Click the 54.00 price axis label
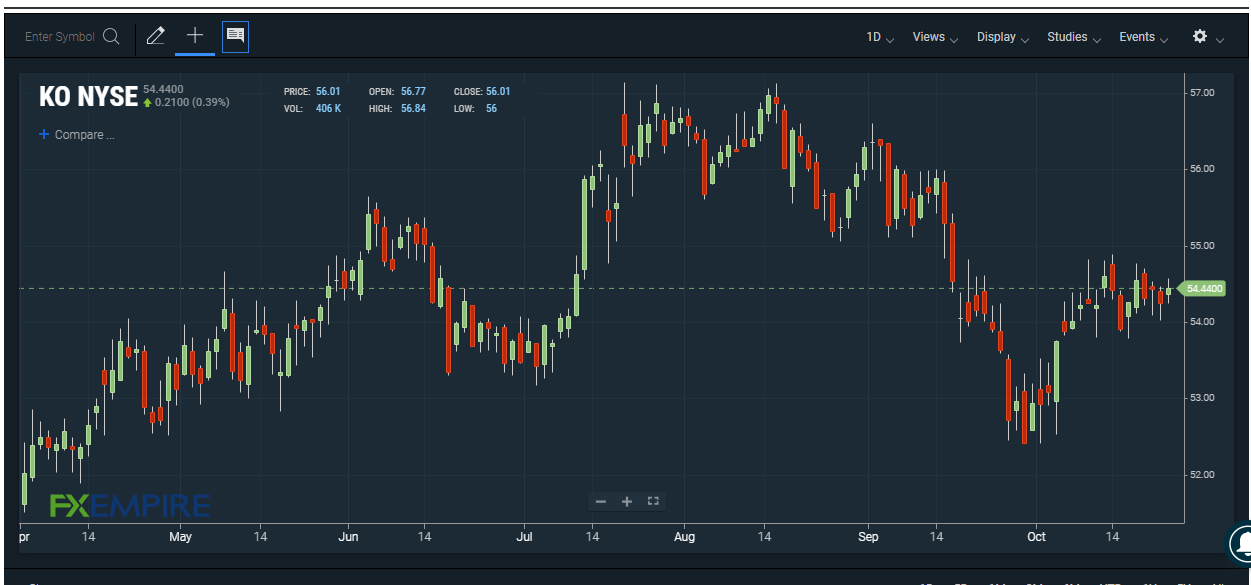This screenshot has width=1251, height=585. [1202, 322]
